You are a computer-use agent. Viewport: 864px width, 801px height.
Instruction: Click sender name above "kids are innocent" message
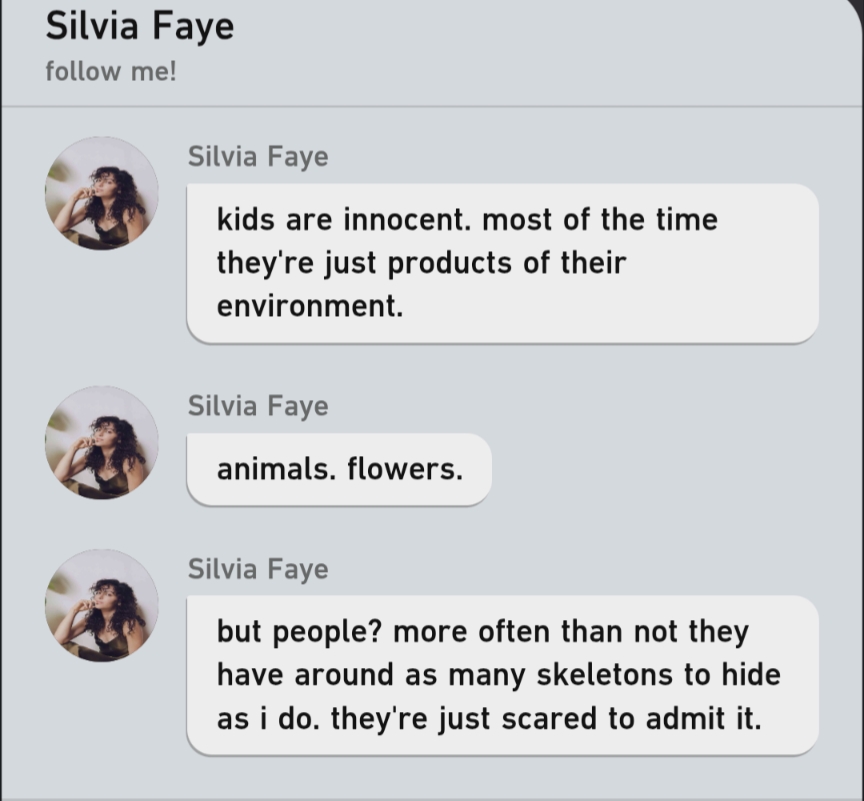(x=258, y=157)
